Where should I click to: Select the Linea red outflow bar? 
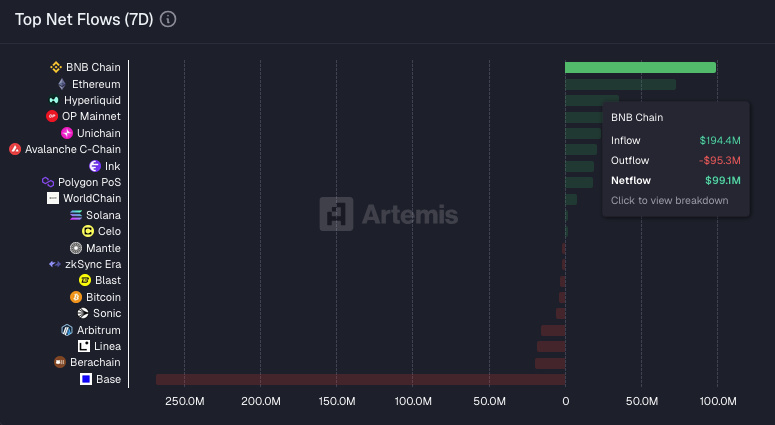[x=551, y=346]
